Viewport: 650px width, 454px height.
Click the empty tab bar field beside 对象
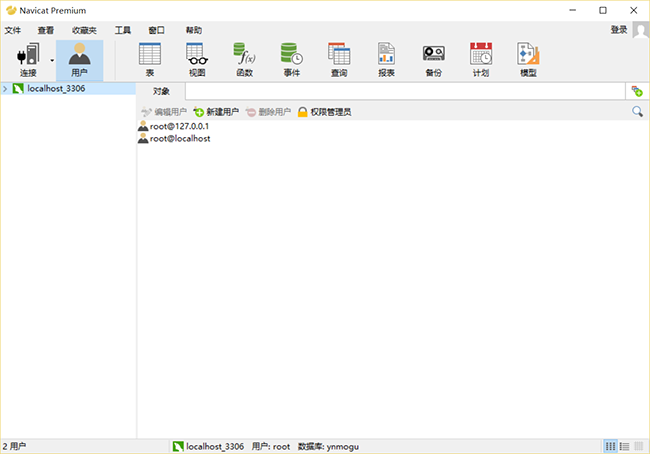(405, 91)
